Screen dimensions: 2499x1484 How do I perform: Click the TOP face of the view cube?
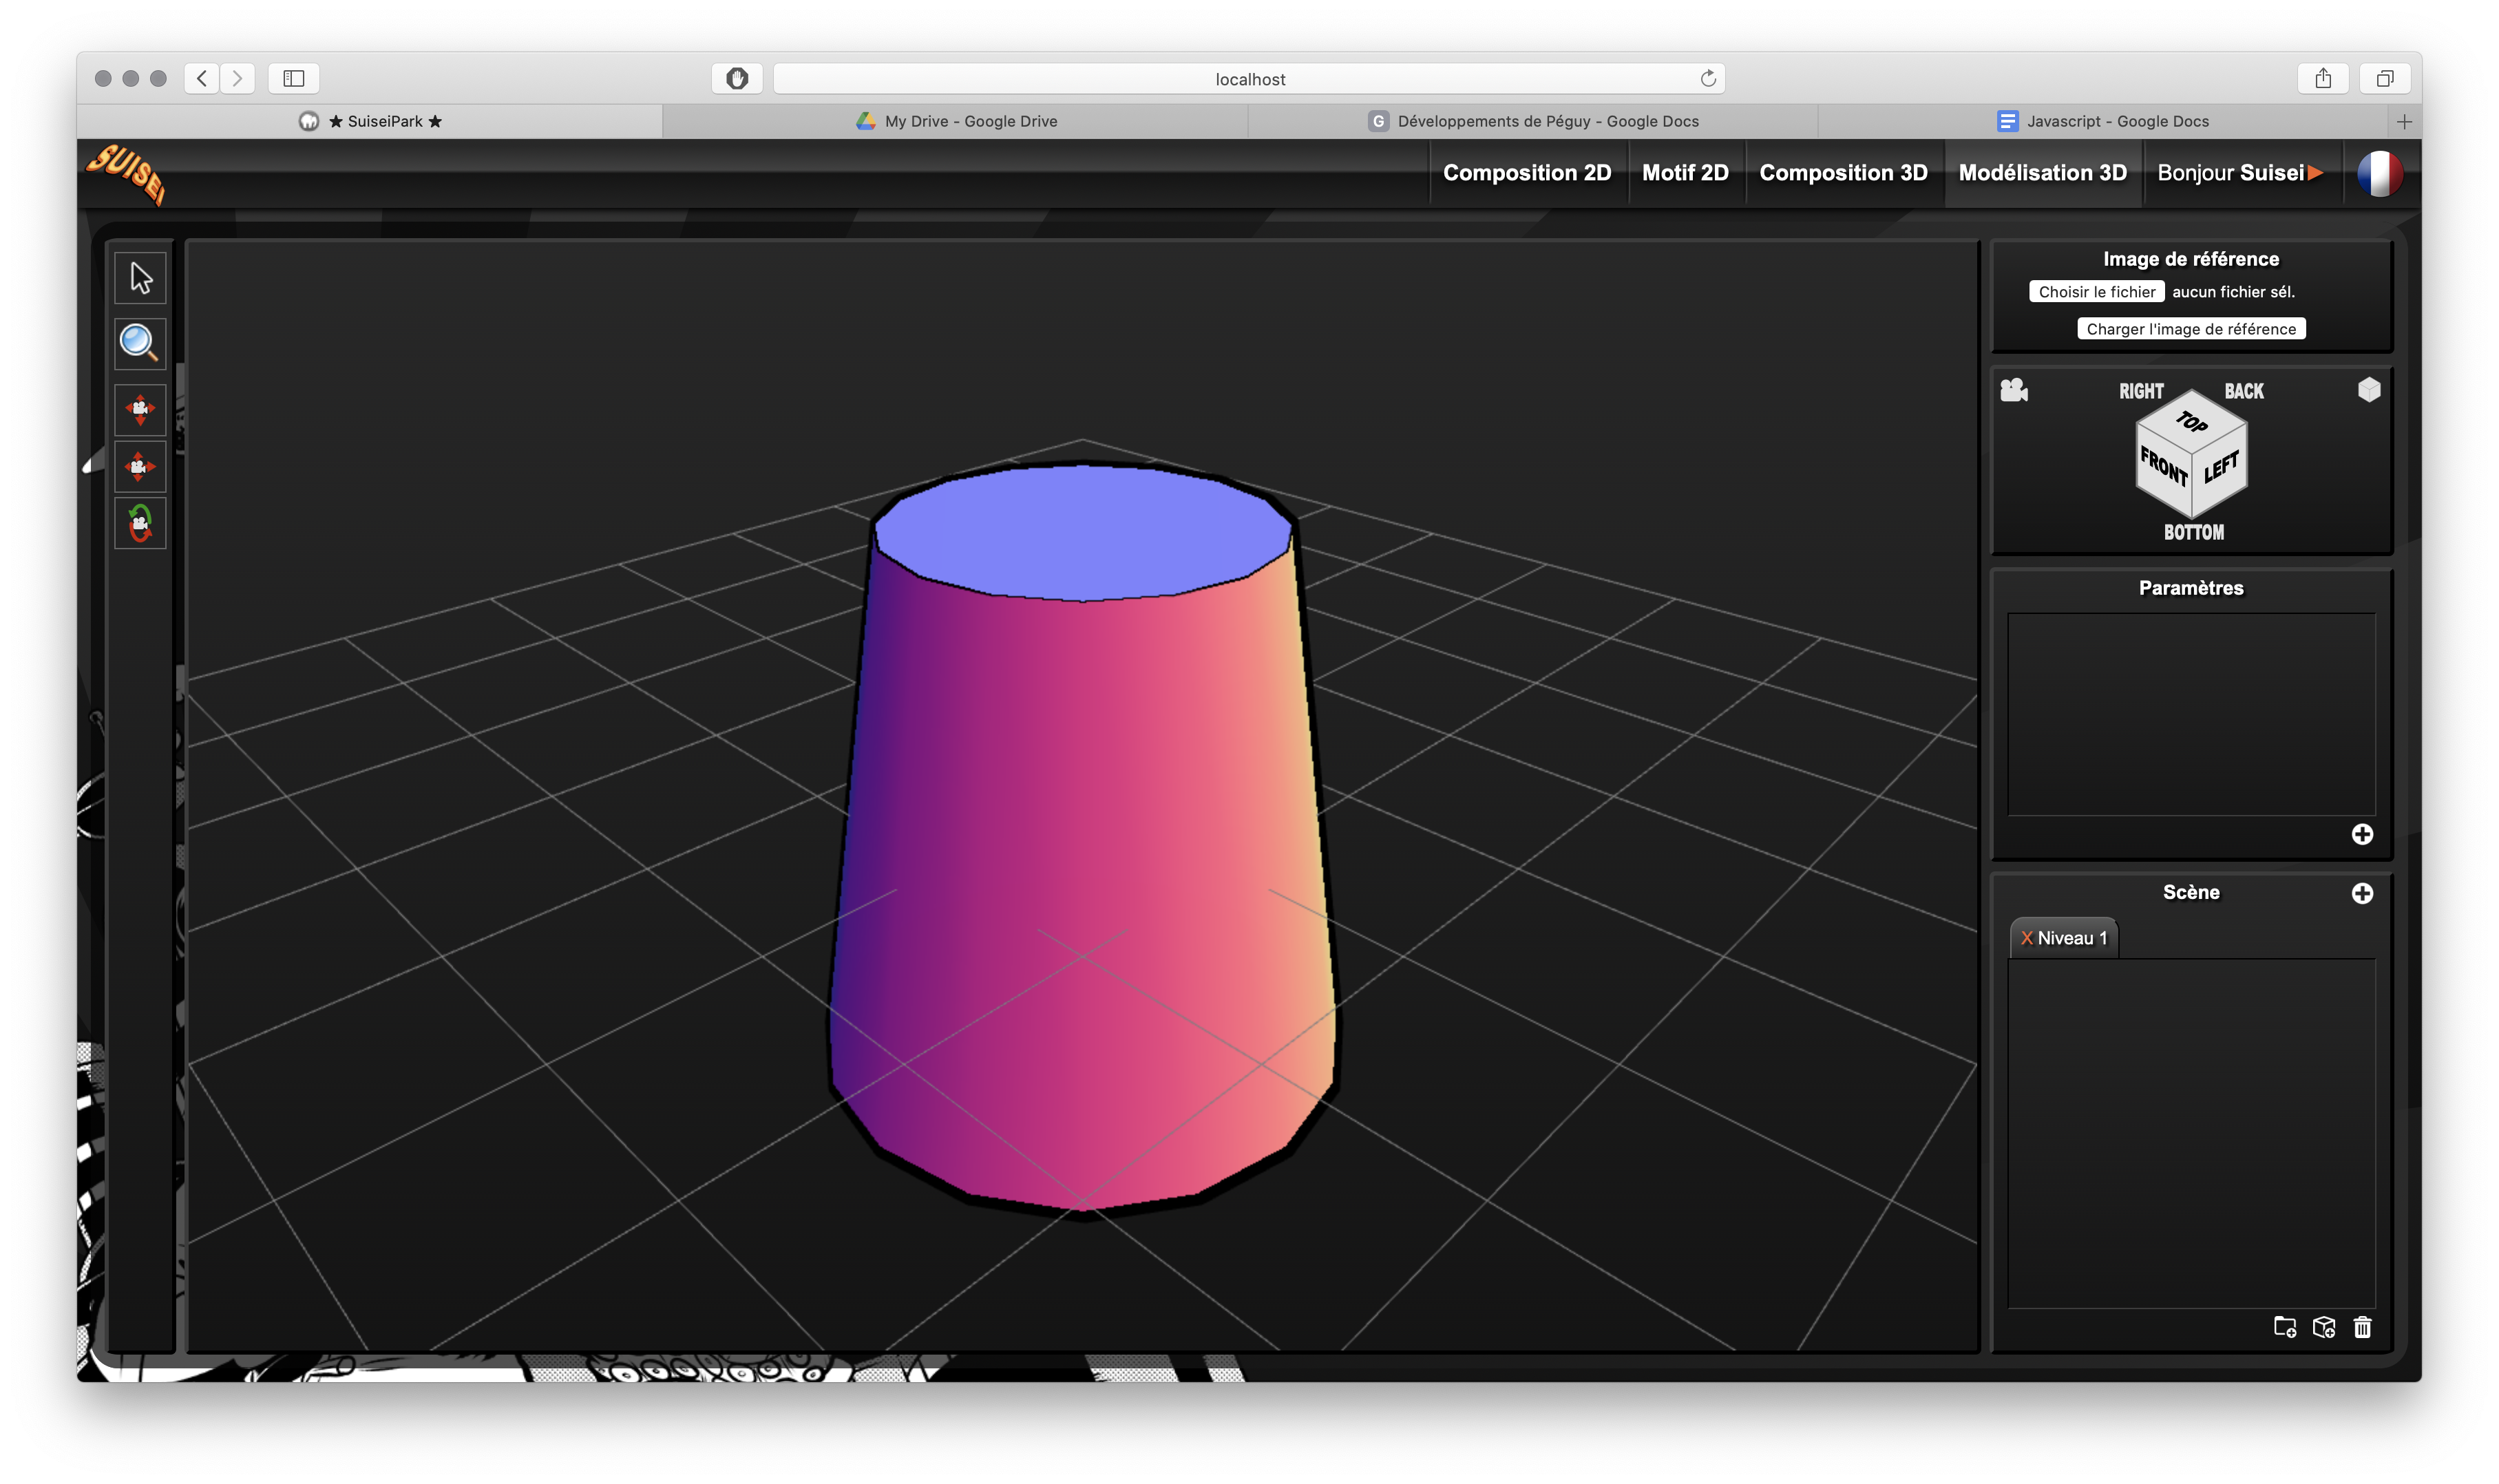(2191, 421)
